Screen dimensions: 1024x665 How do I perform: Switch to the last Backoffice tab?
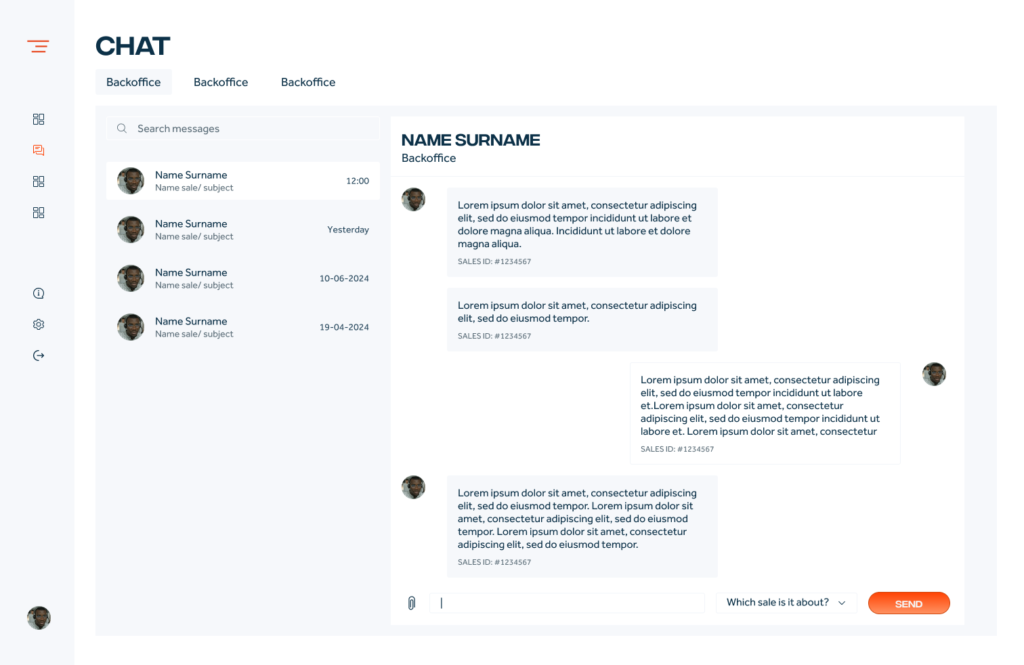coord(308,82)
